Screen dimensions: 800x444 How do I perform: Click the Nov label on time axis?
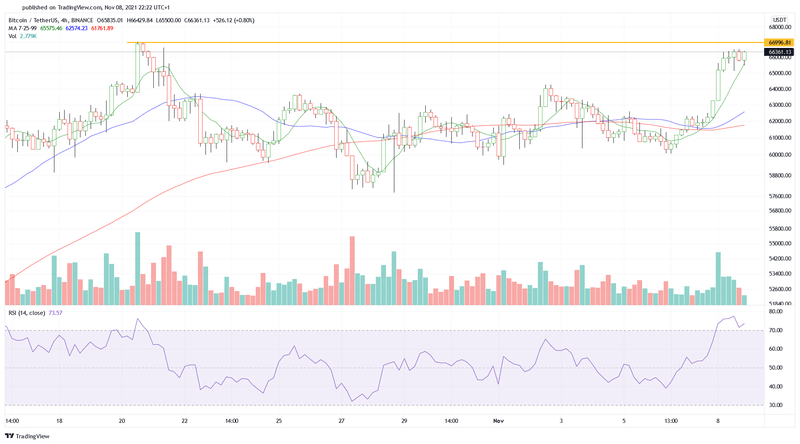pyautogui.click(x=498, y=421)
